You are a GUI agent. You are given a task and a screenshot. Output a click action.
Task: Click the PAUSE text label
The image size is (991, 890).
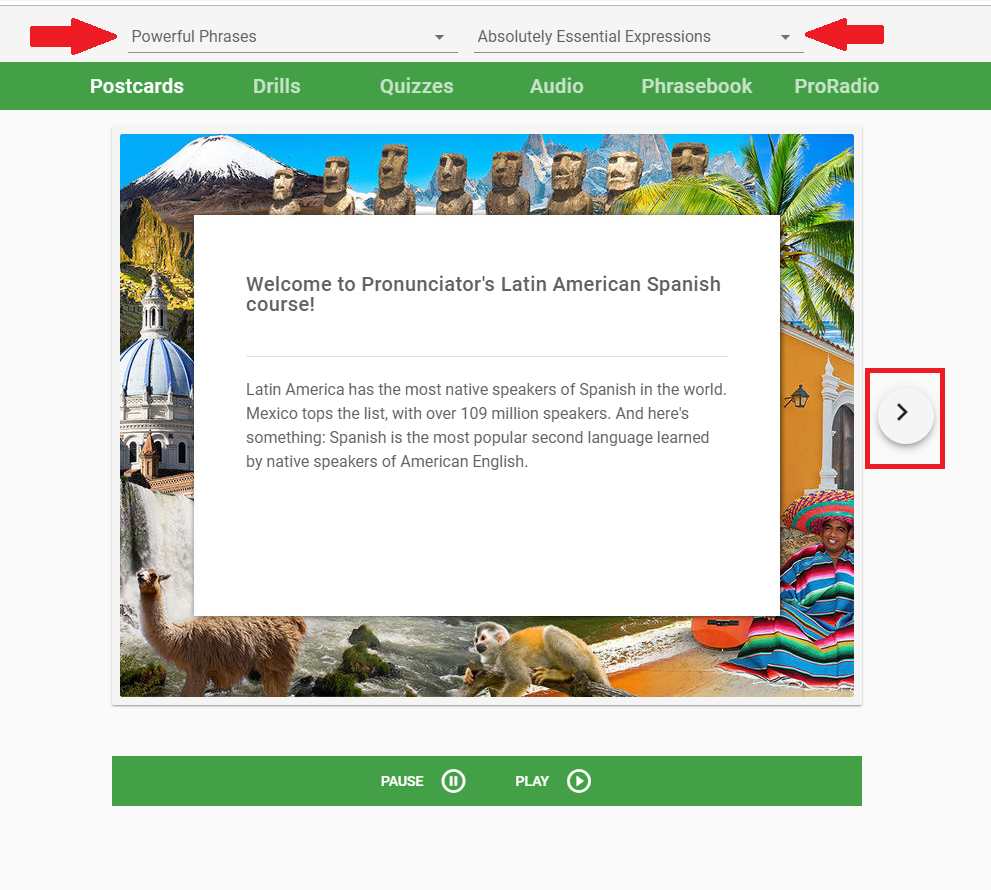(x=402, y=781)
